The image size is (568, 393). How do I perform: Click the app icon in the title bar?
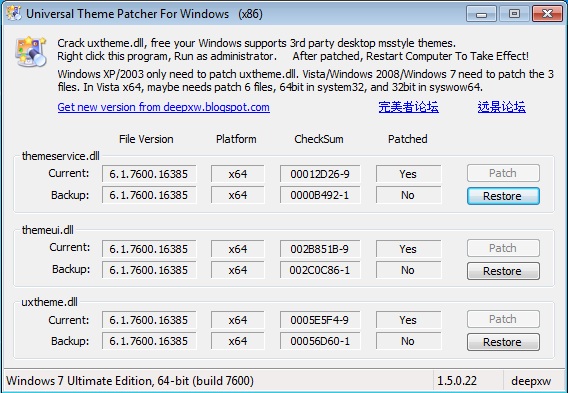[x=14, y=13]
